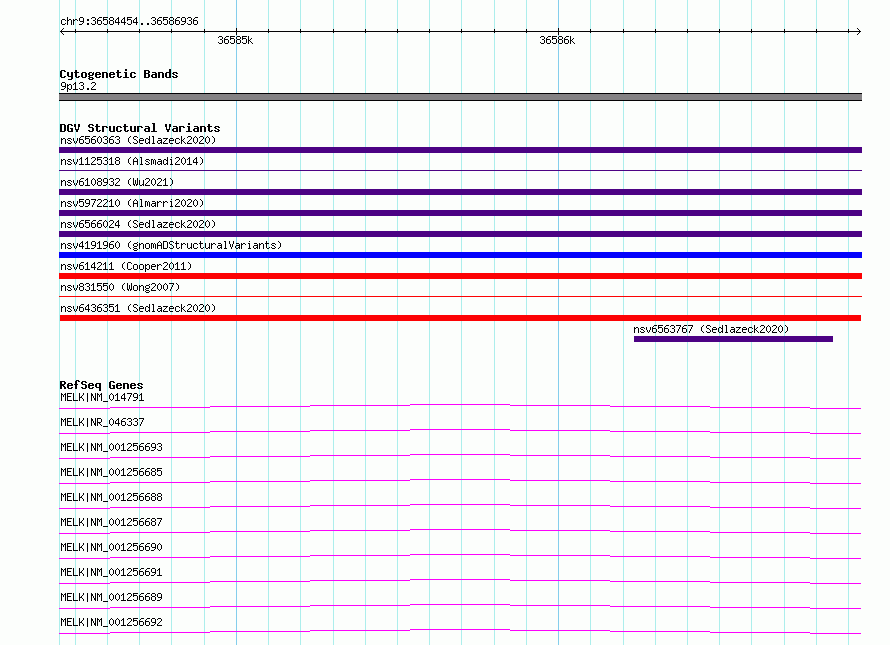
Task: Open the Cytogenetic Bands track title
Action: [119, 74]
